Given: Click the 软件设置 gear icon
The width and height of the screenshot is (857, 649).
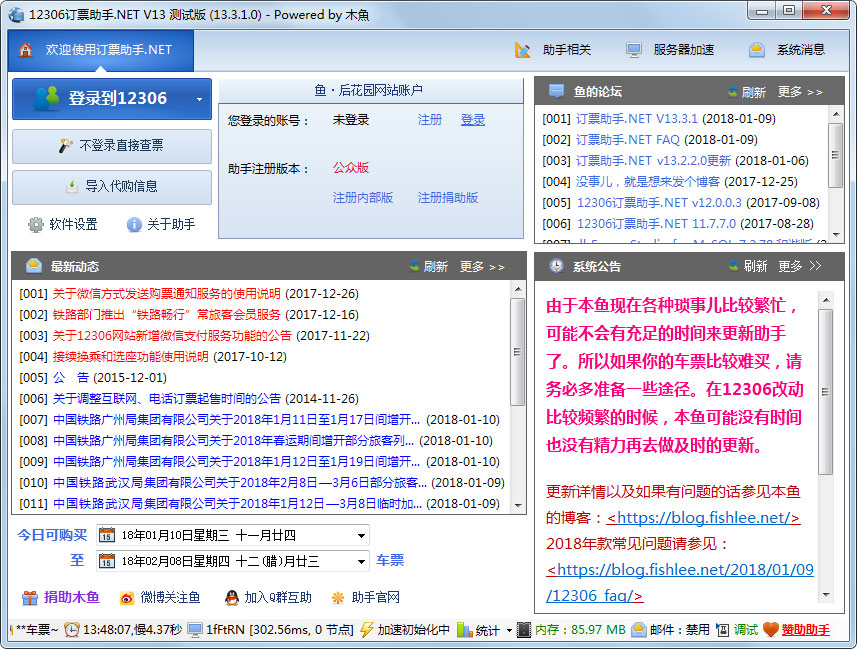Looking at the screenshot, I should pyautogui.click(x=36, y=225).
